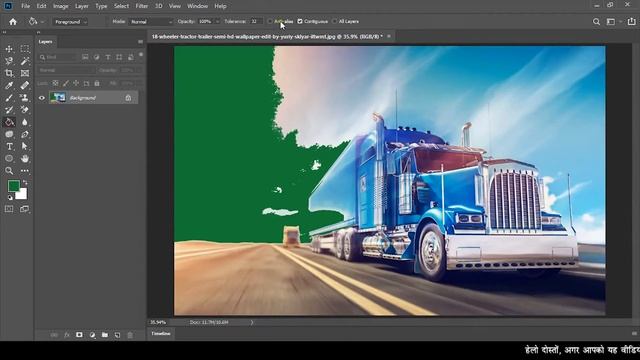Enable the All Layers checkbox

(x=334, y=21)
